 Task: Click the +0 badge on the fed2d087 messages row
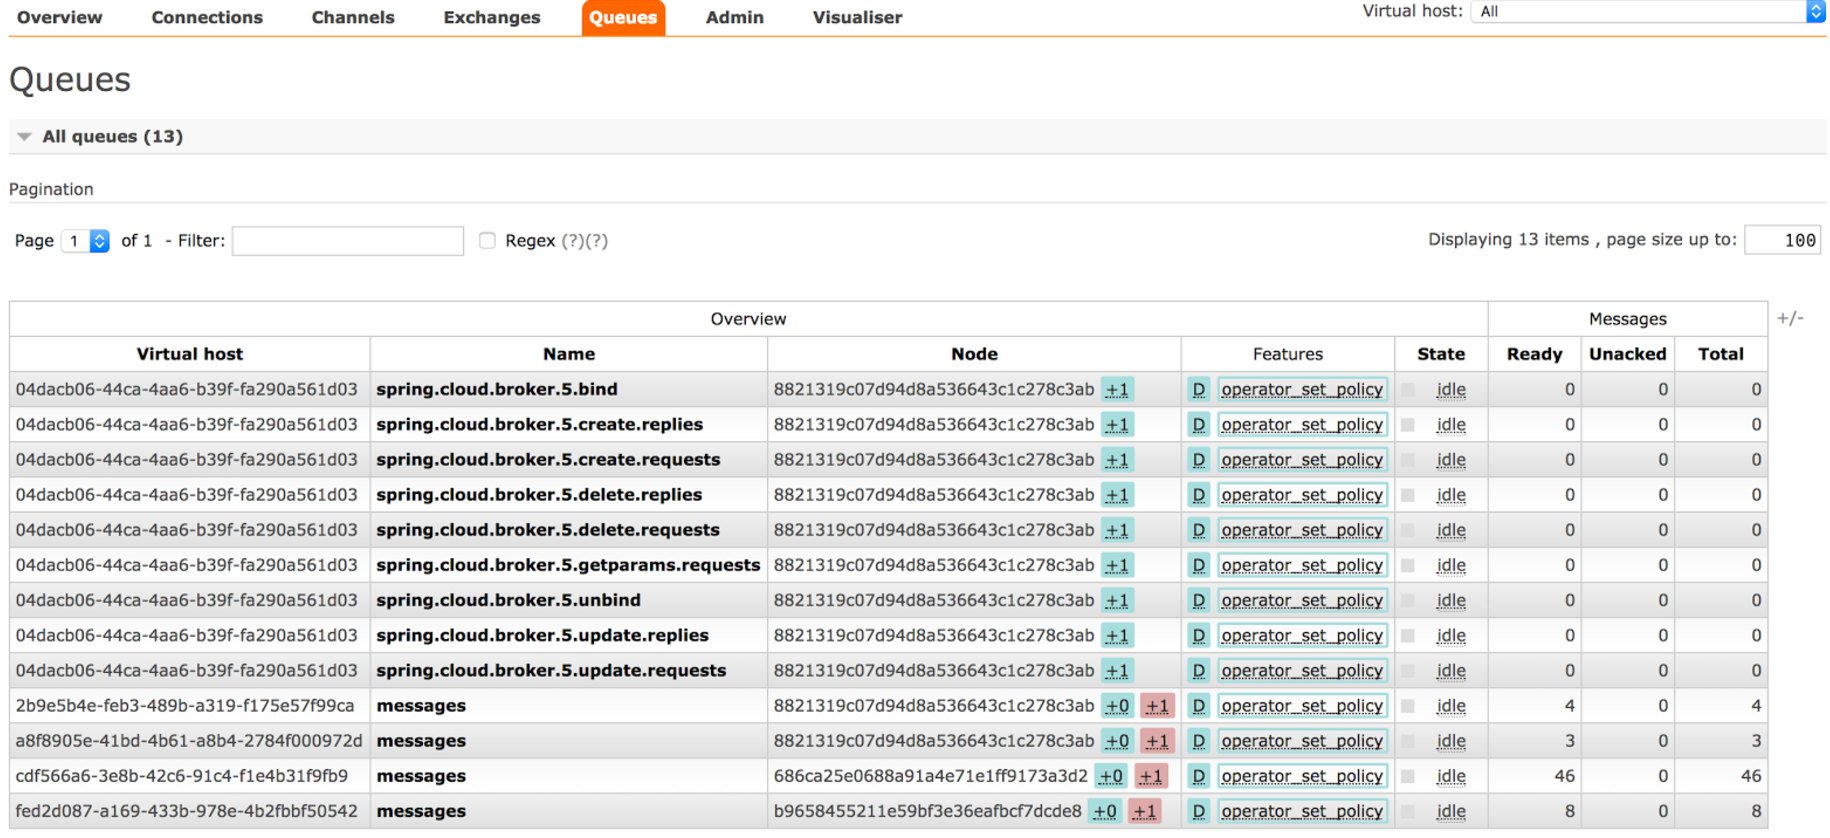(1104, 811)
